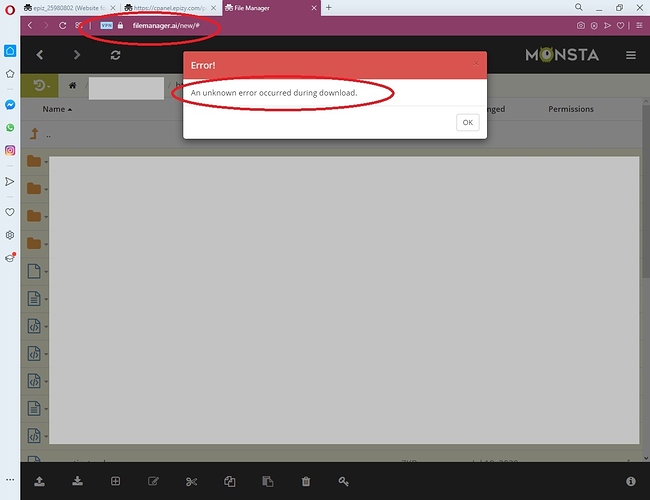
Task: Click the cut scissors icon
Action: [x=192, y=481]
